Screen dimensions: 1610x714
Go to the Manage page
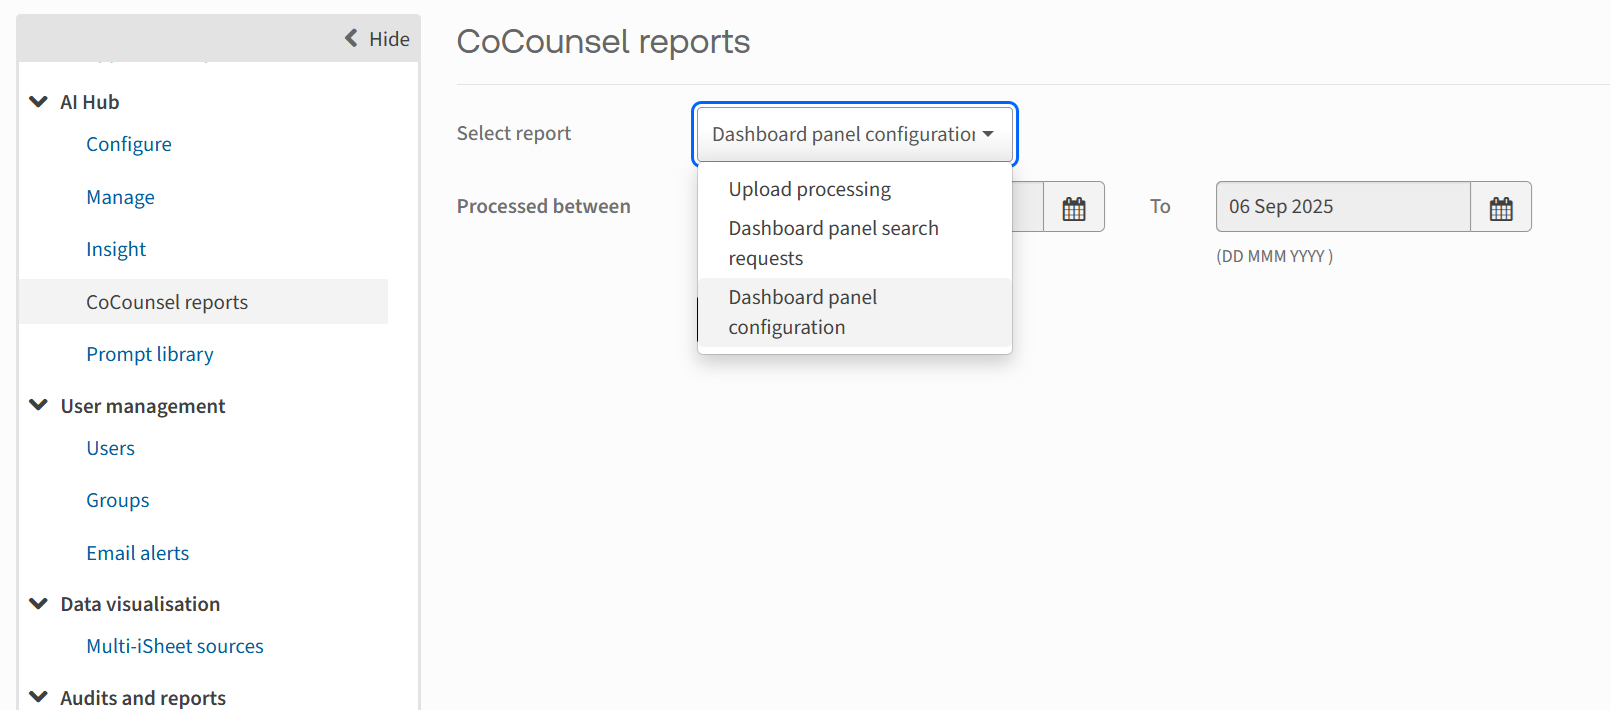120,197
